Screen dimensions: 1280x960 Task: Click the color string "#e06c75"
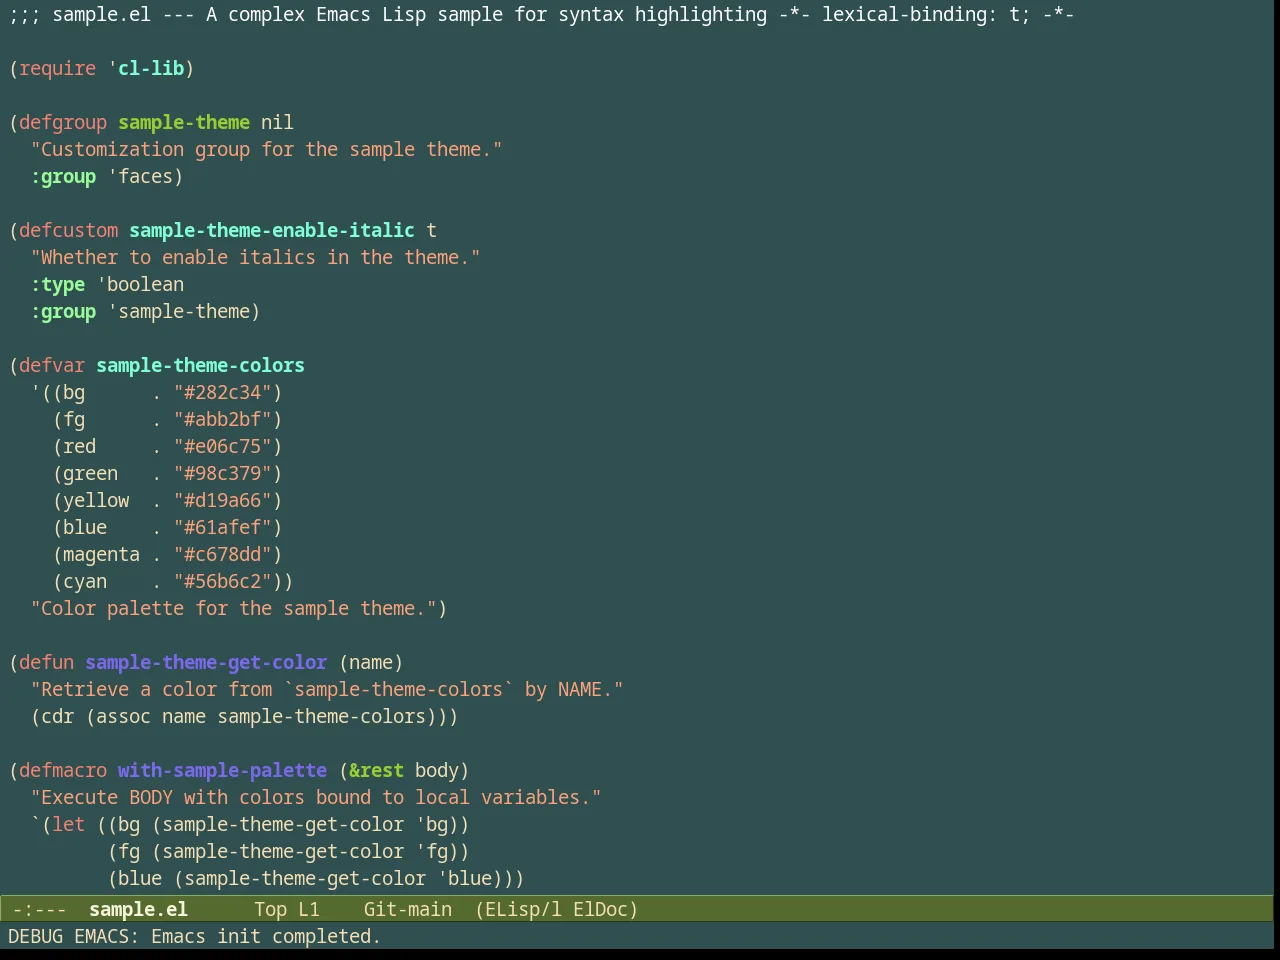click(x=222, y=446)
